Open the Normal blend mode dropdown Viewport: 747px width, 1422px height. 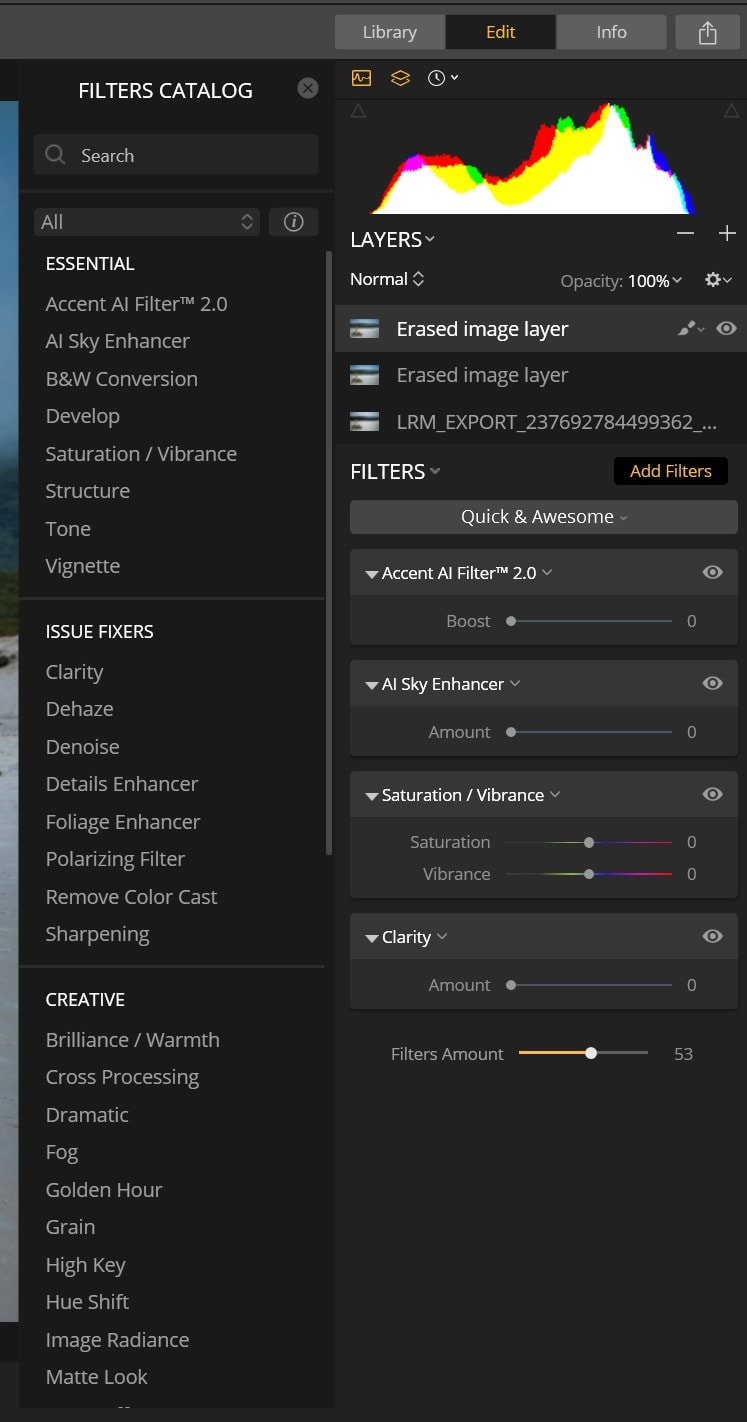(387, 279)
